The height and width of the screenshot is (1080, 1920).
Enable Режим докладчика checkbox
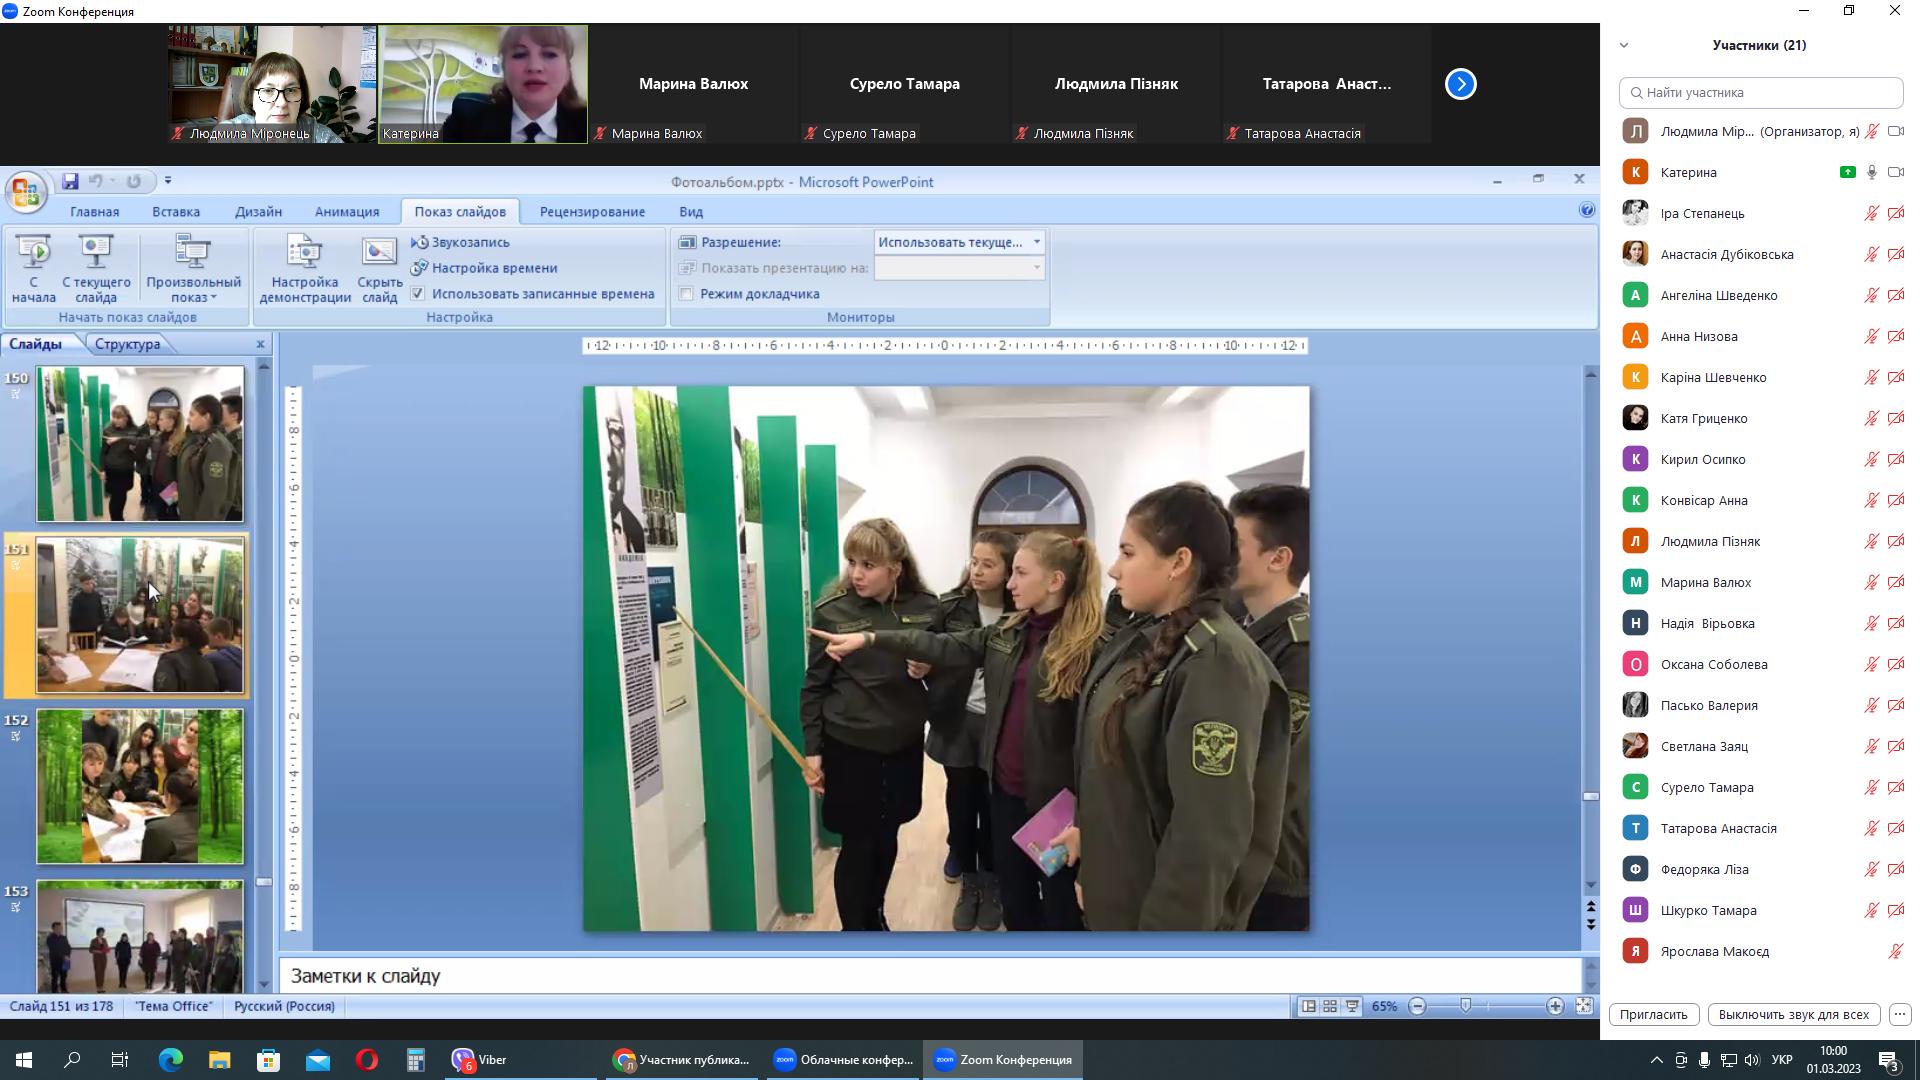686,294
